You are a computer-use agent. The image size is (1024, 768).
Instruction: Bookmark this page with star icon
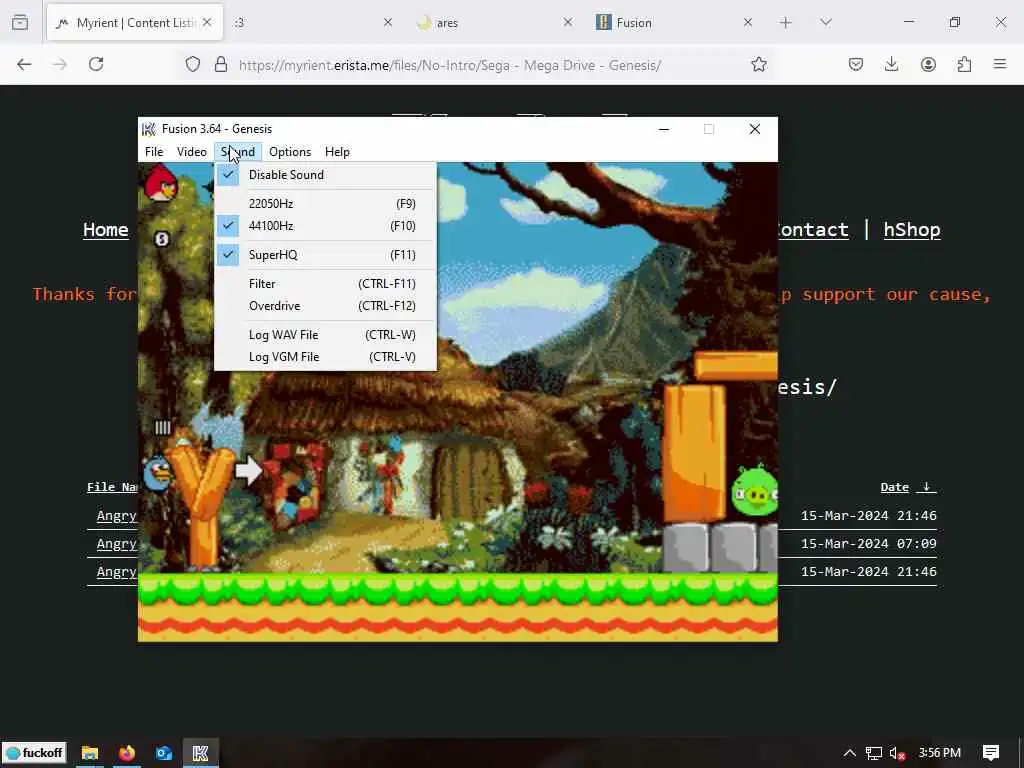click(758, 64)
